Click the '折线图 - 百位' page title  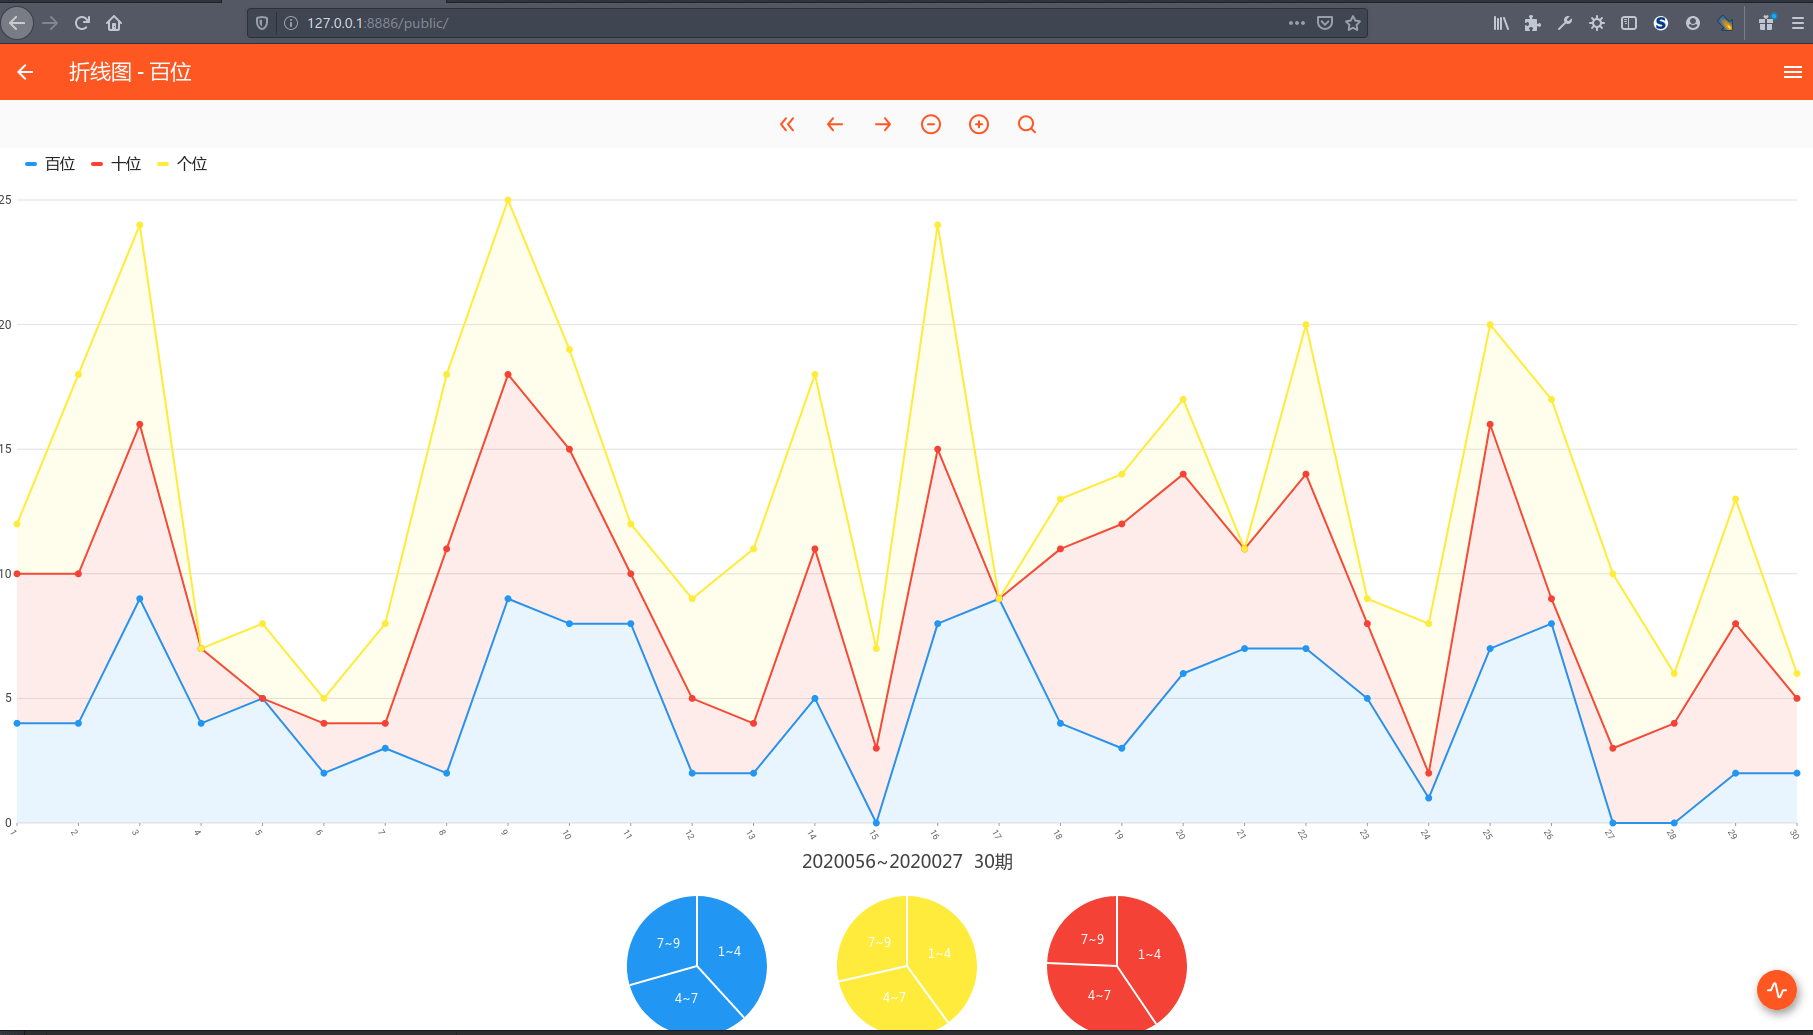(x=130, y=72)
